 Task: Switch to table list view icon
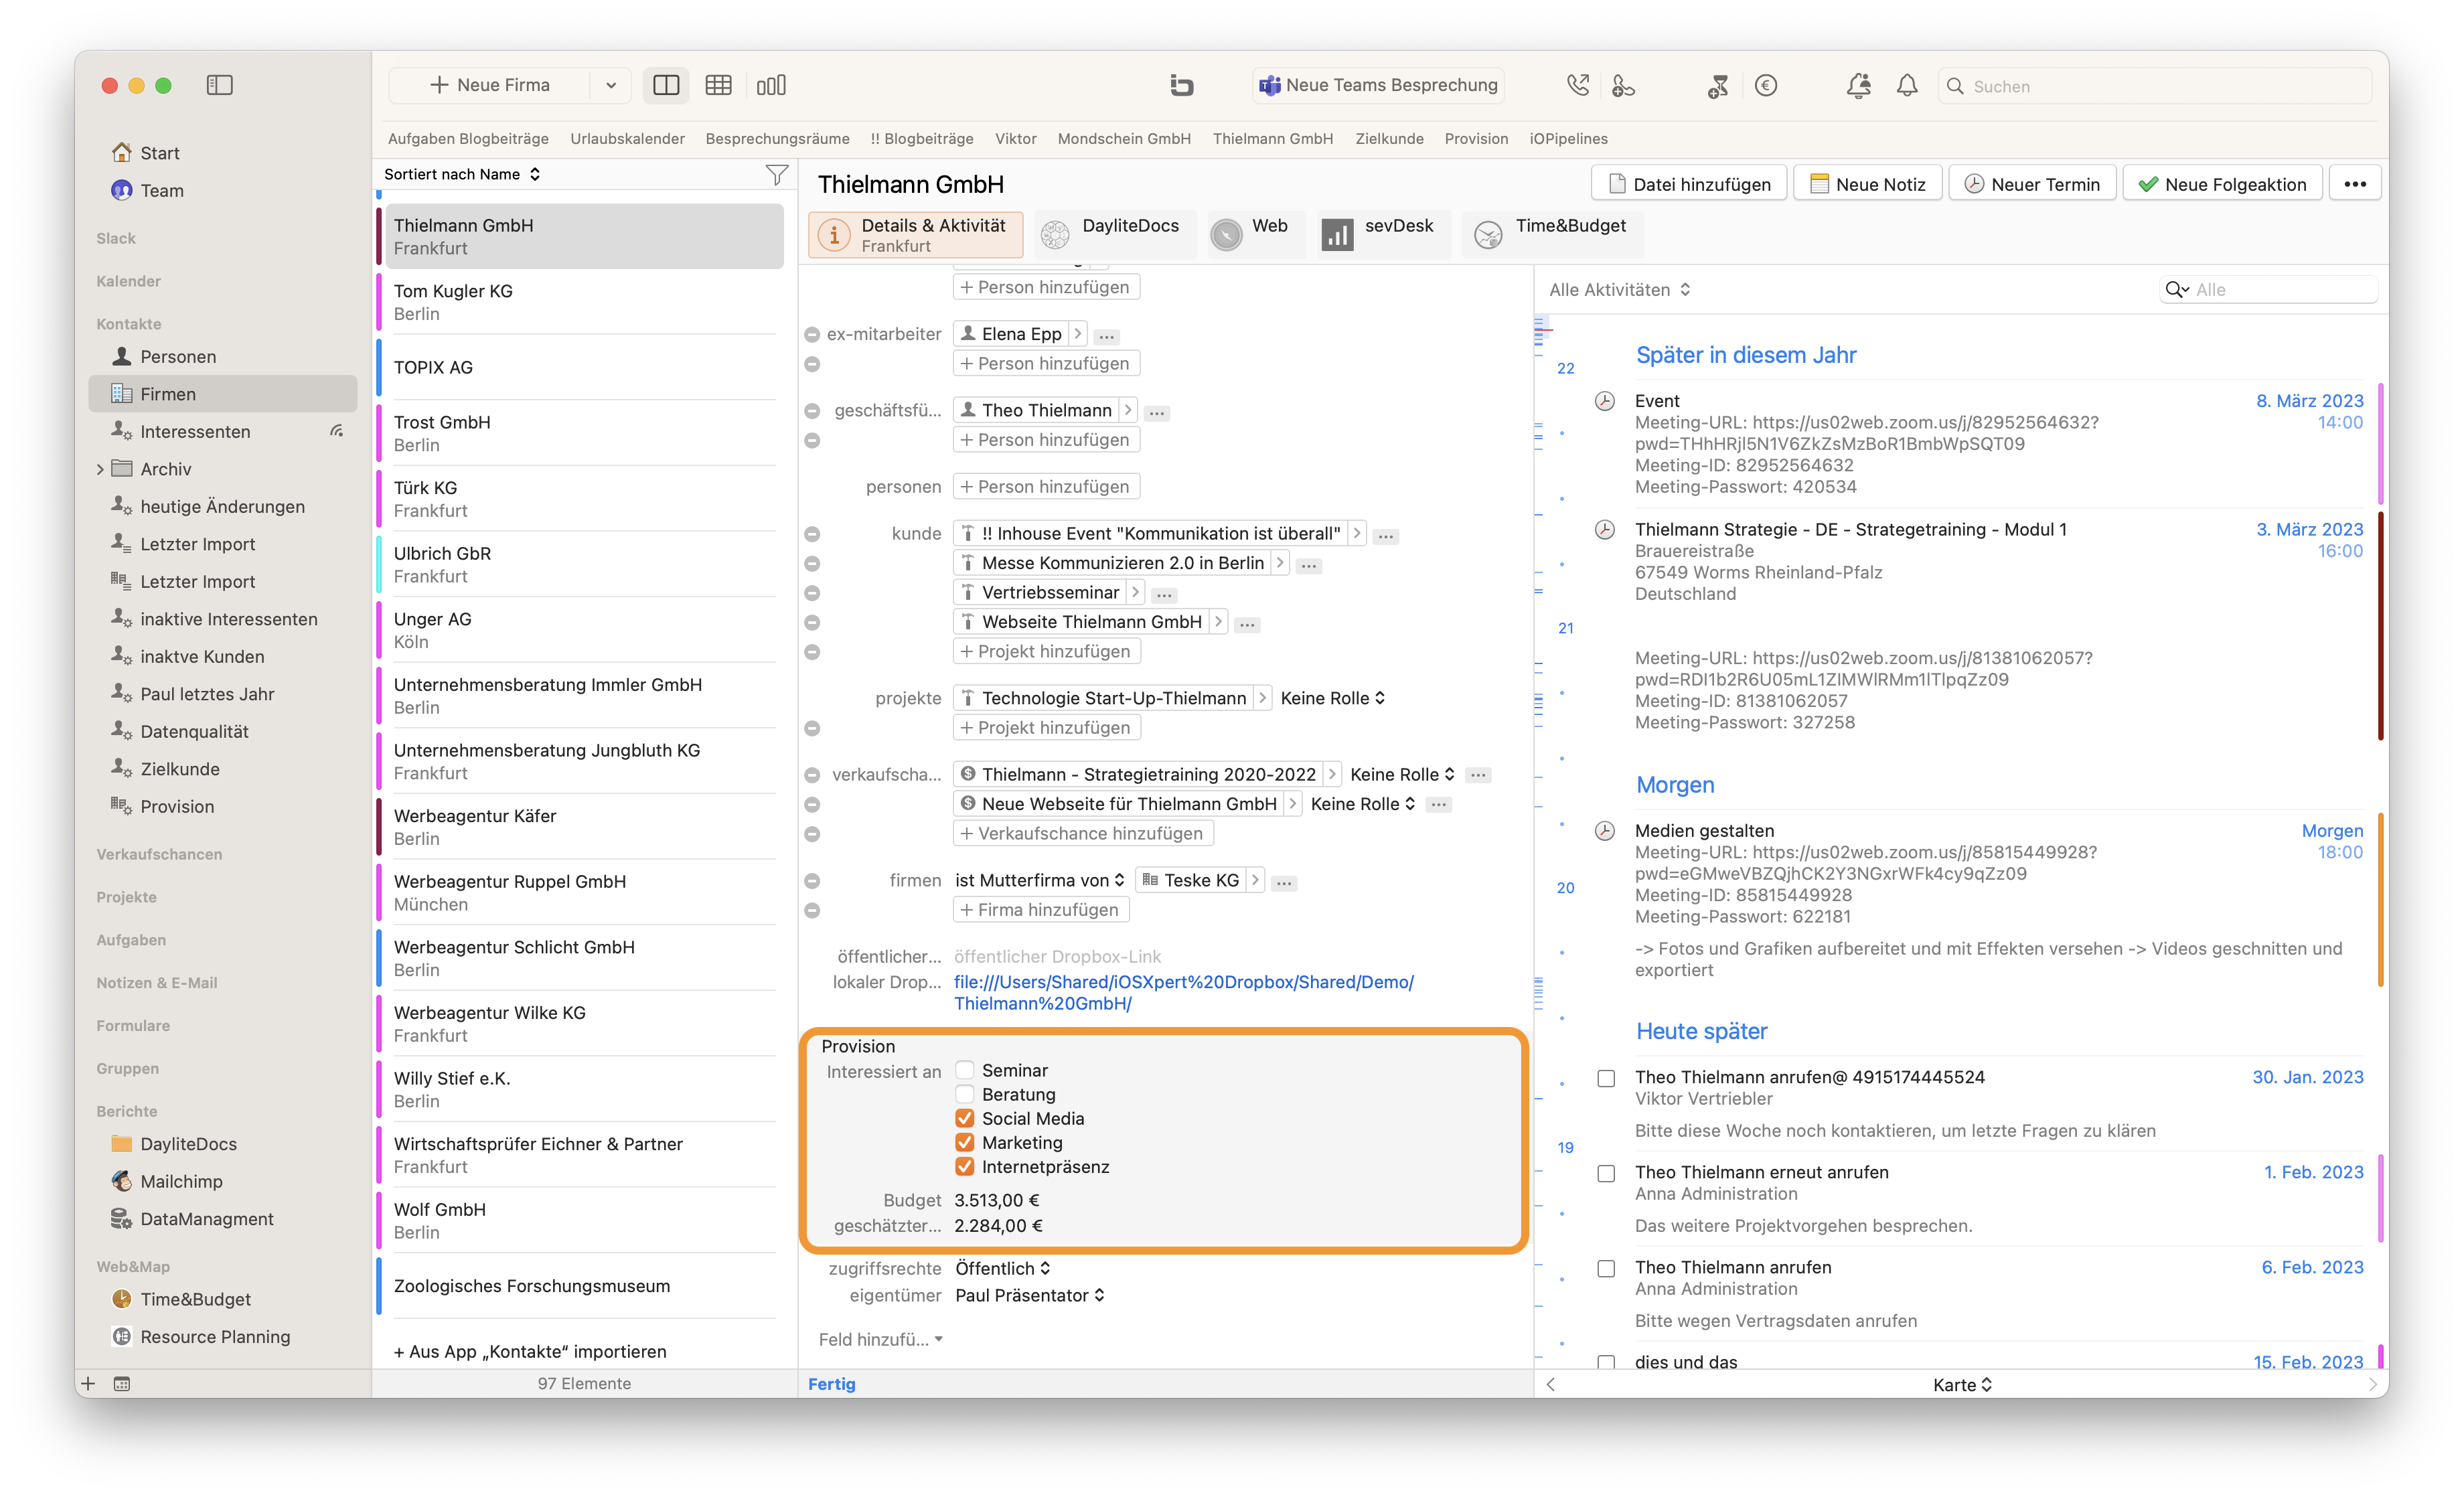pyautogui.click(x=718, y=85)
